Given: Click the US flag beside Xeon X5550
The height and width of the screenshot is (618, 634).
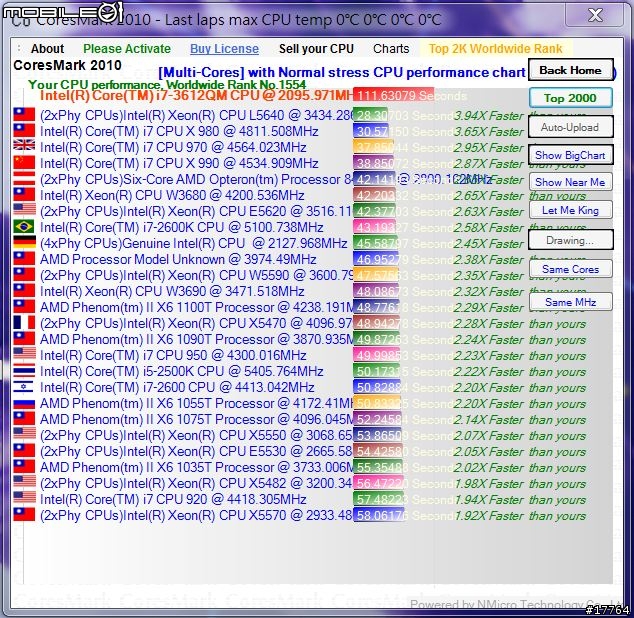Looking at the screenshot, I should coord(24,434).
